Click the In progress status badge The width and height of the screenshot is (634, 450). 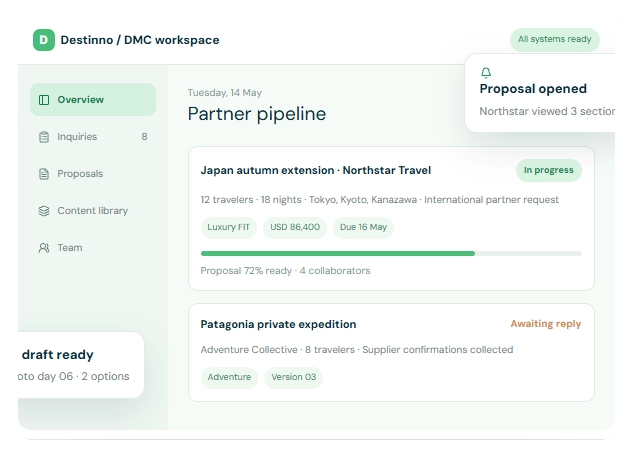pos(549,170)
